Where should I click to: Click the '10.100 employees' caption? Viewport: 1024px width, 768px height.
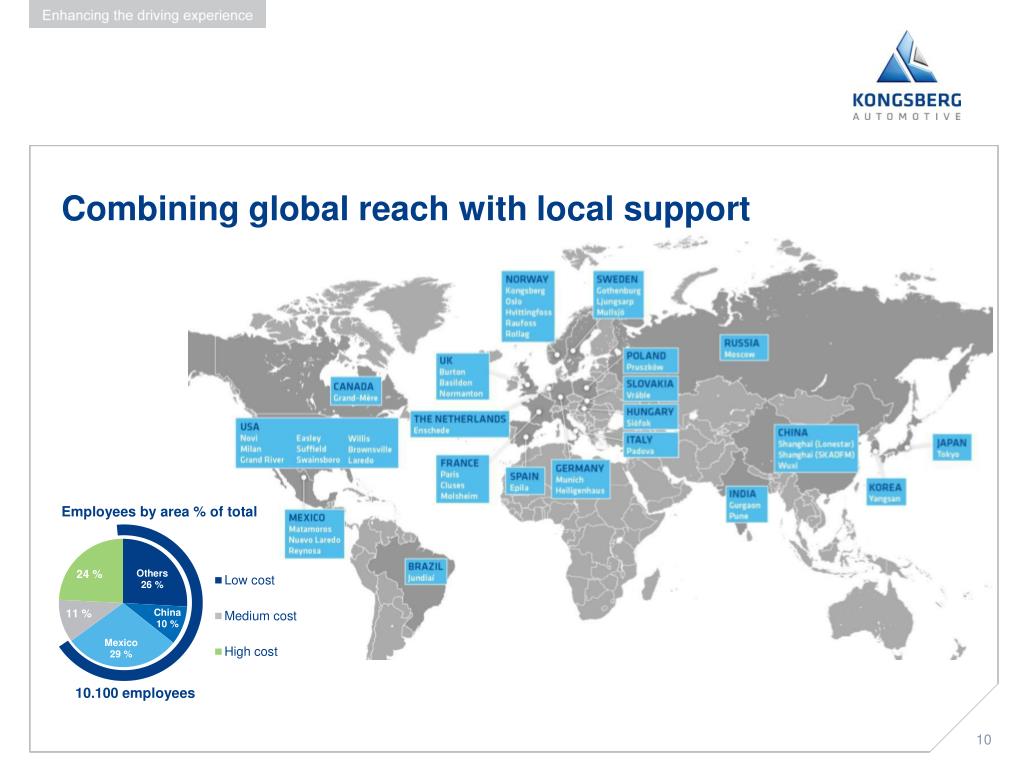click(135, 694)
